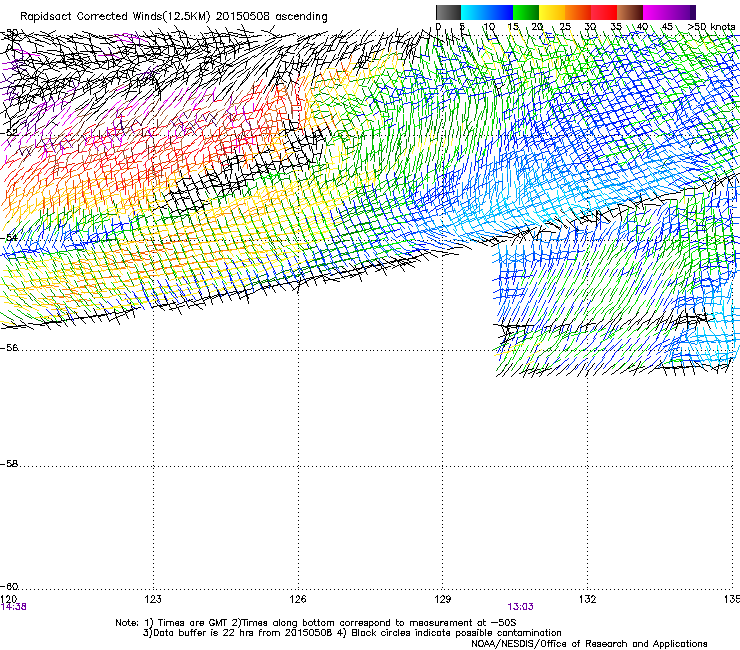740x650 pixels.
Task: Click the purple '14:38' swath time label
Action: coord(14,607)
